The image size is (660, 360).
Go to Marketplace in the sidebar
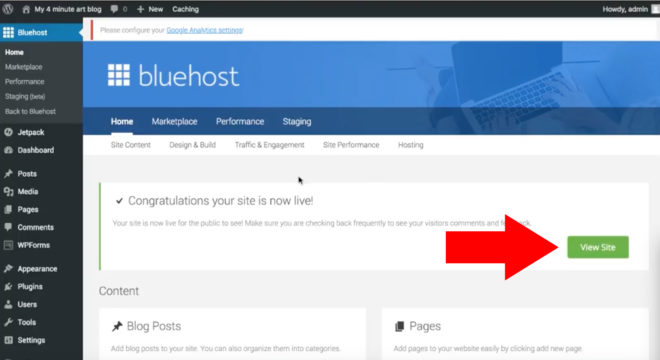coord(24,67)
